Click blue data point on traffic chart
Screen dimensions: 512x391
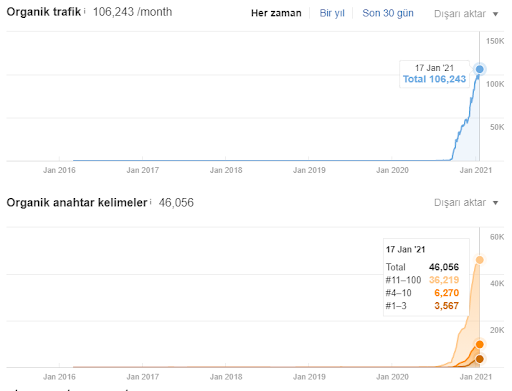[x=479, y=69]
